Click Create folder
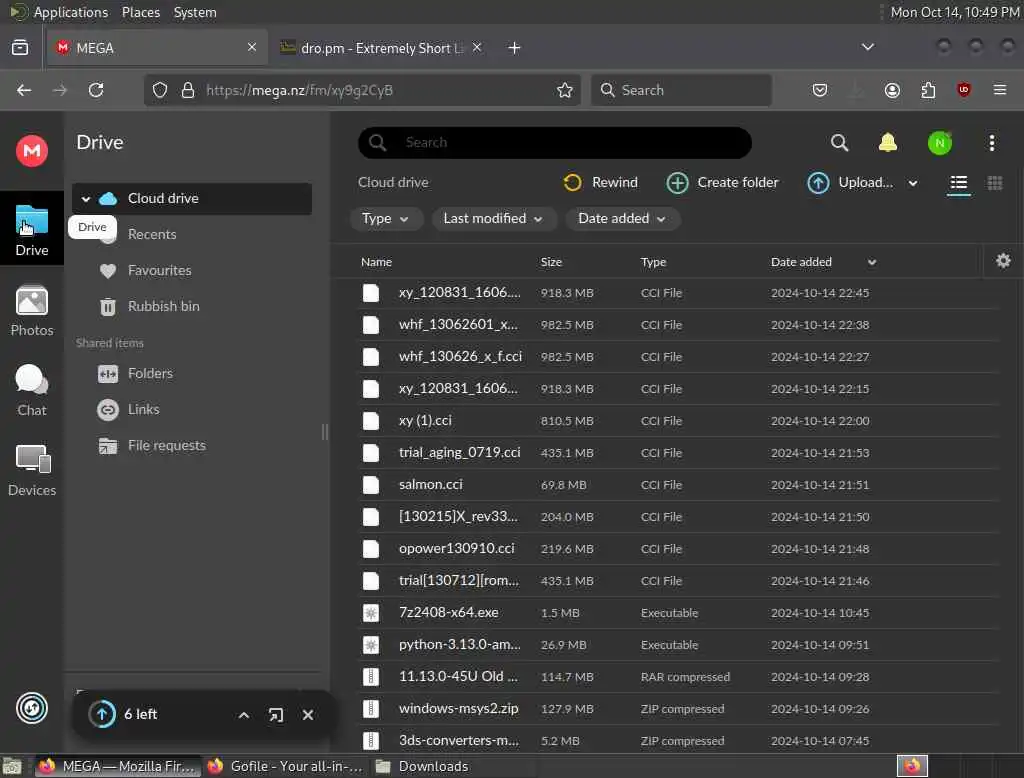The width and height of the screenshot is (1024, 778). 722,183
